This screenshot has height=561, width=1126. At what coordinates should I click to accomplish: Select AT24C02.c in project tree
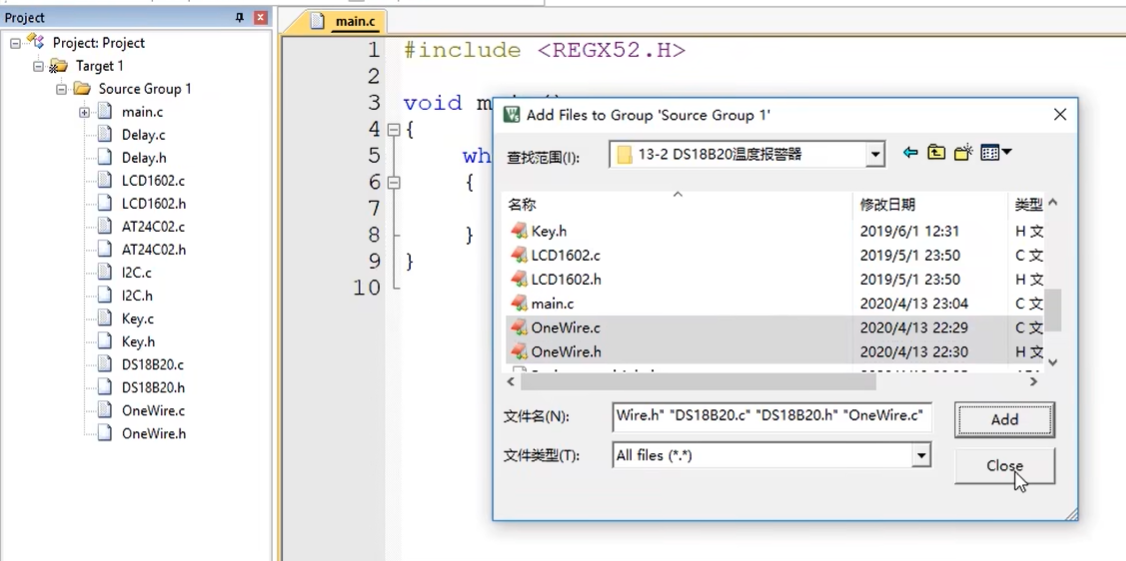(153, 227)
